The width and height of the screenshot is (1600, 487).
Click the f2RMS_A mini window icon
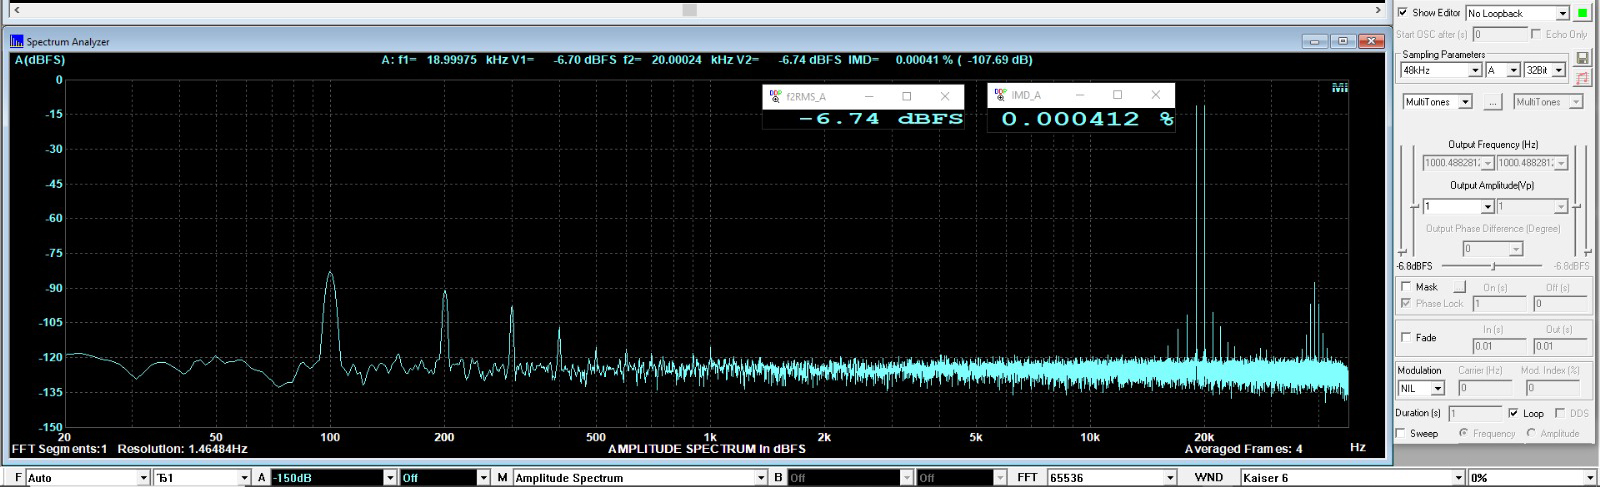pyautogui.click(x=775, y=96)
